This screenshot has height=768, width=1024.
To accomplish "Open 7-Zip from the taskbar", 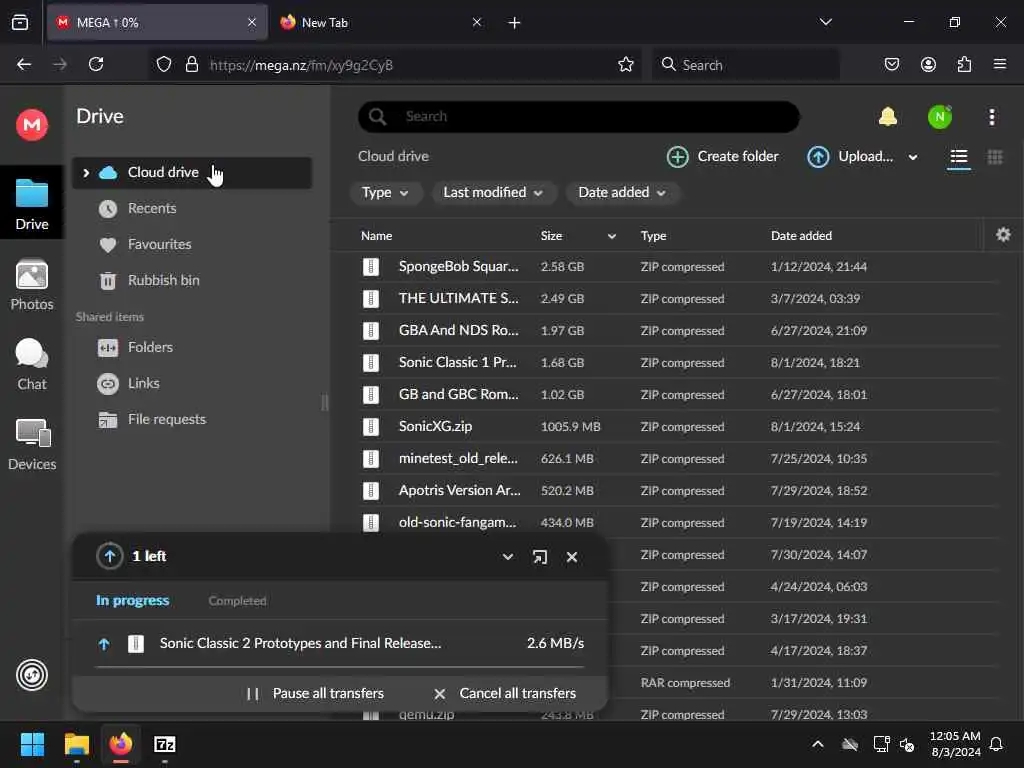I will click(165, 744).
